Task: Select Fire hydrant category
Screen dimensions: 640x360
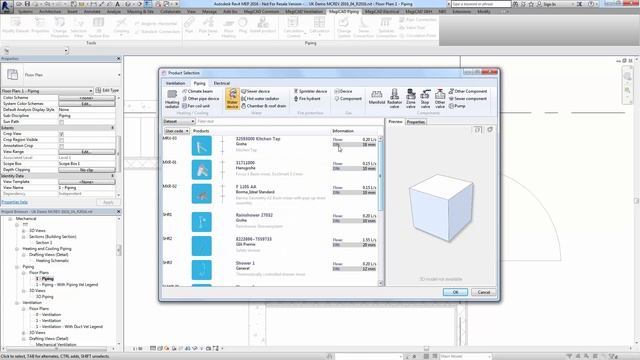Action: pos(307,99)
